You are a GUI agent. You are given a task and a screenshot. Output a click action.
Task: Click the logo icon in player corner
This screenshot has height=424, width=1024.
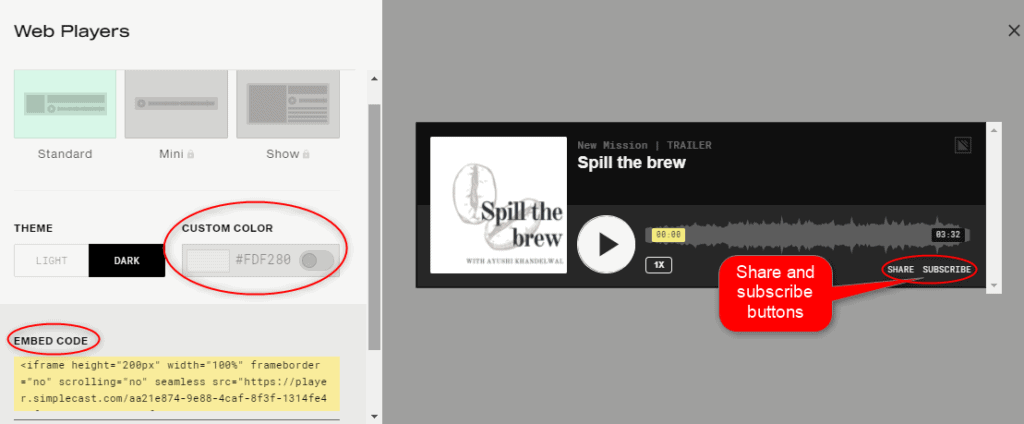(963, 146)
